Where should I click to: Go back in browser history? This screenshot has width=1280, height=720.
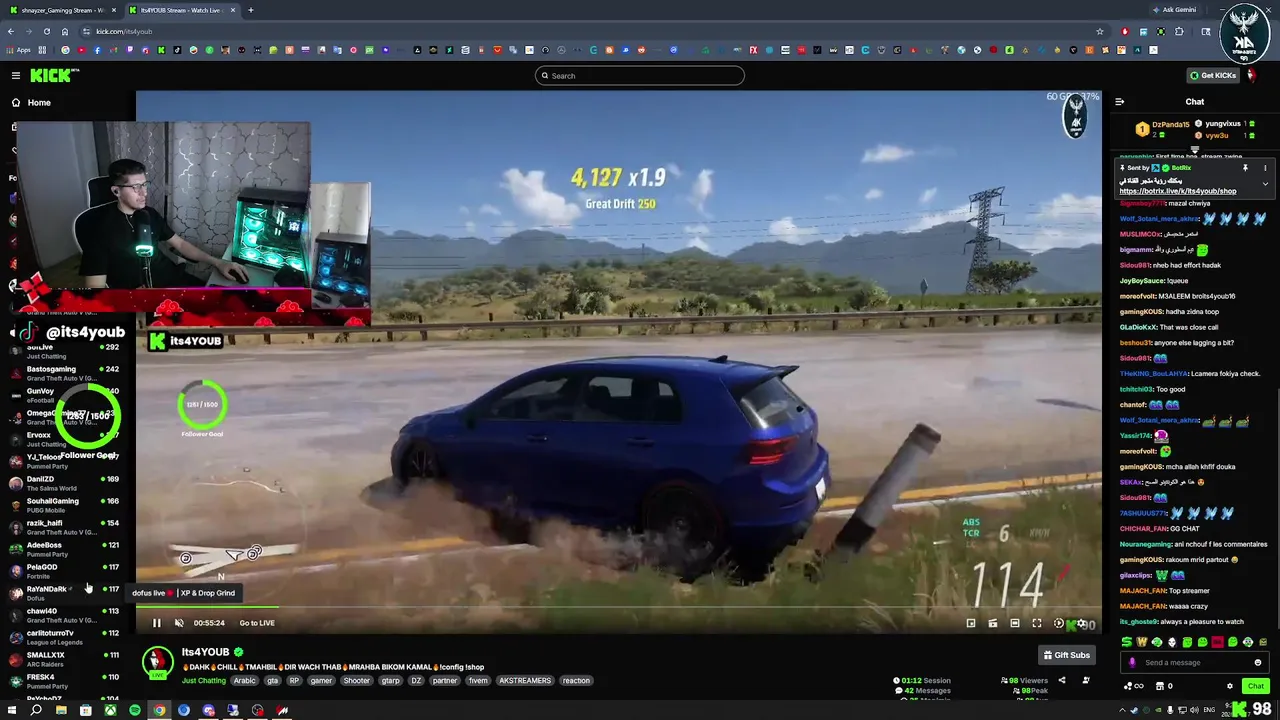click(x=11, y=31)
